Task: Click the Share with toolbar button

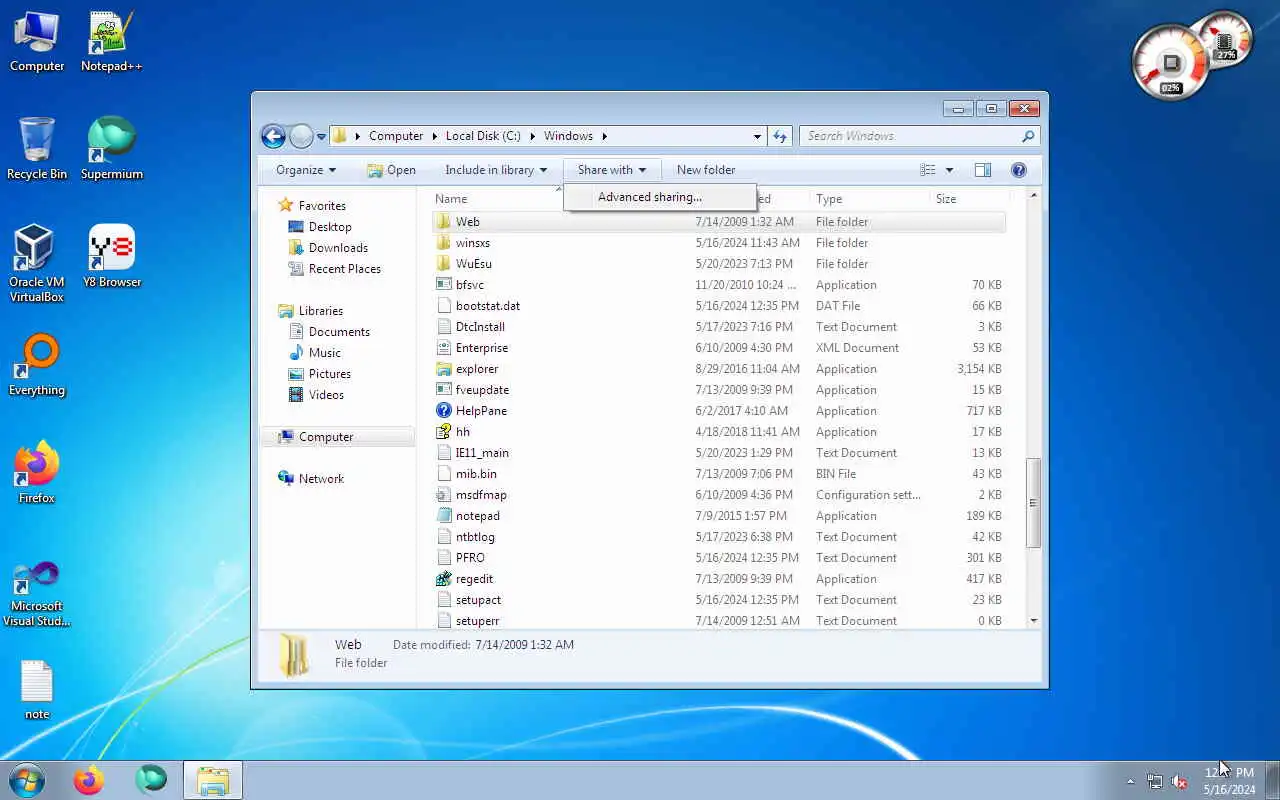Action: pos(612,170)
